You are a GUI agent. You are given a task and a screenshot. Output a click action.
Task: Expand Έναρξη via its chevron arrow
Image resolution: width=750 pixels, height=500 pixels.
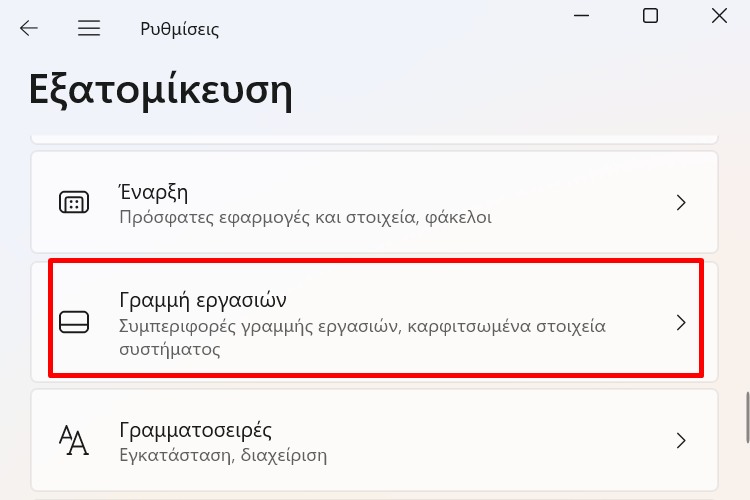pos(681,202)
